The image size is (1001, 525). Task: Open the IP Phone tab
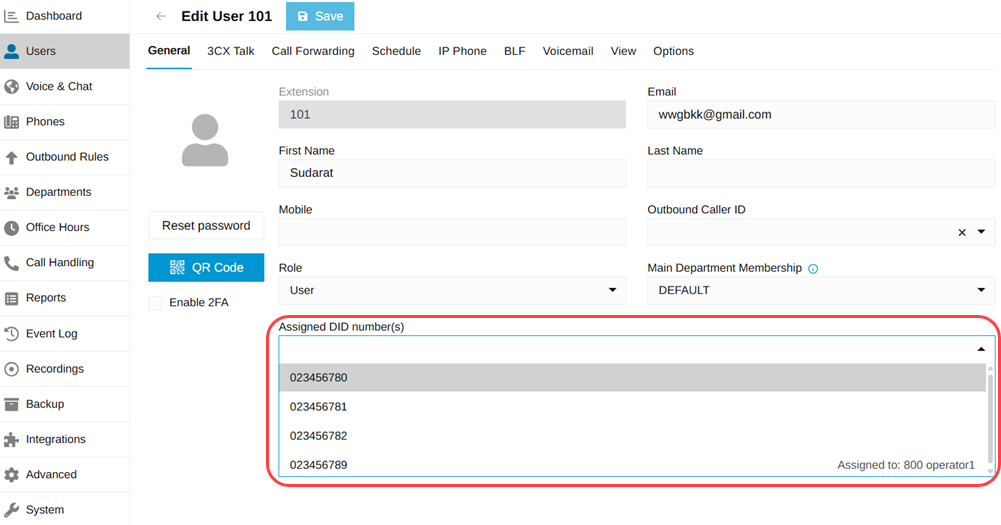click(x=462, y=51)
